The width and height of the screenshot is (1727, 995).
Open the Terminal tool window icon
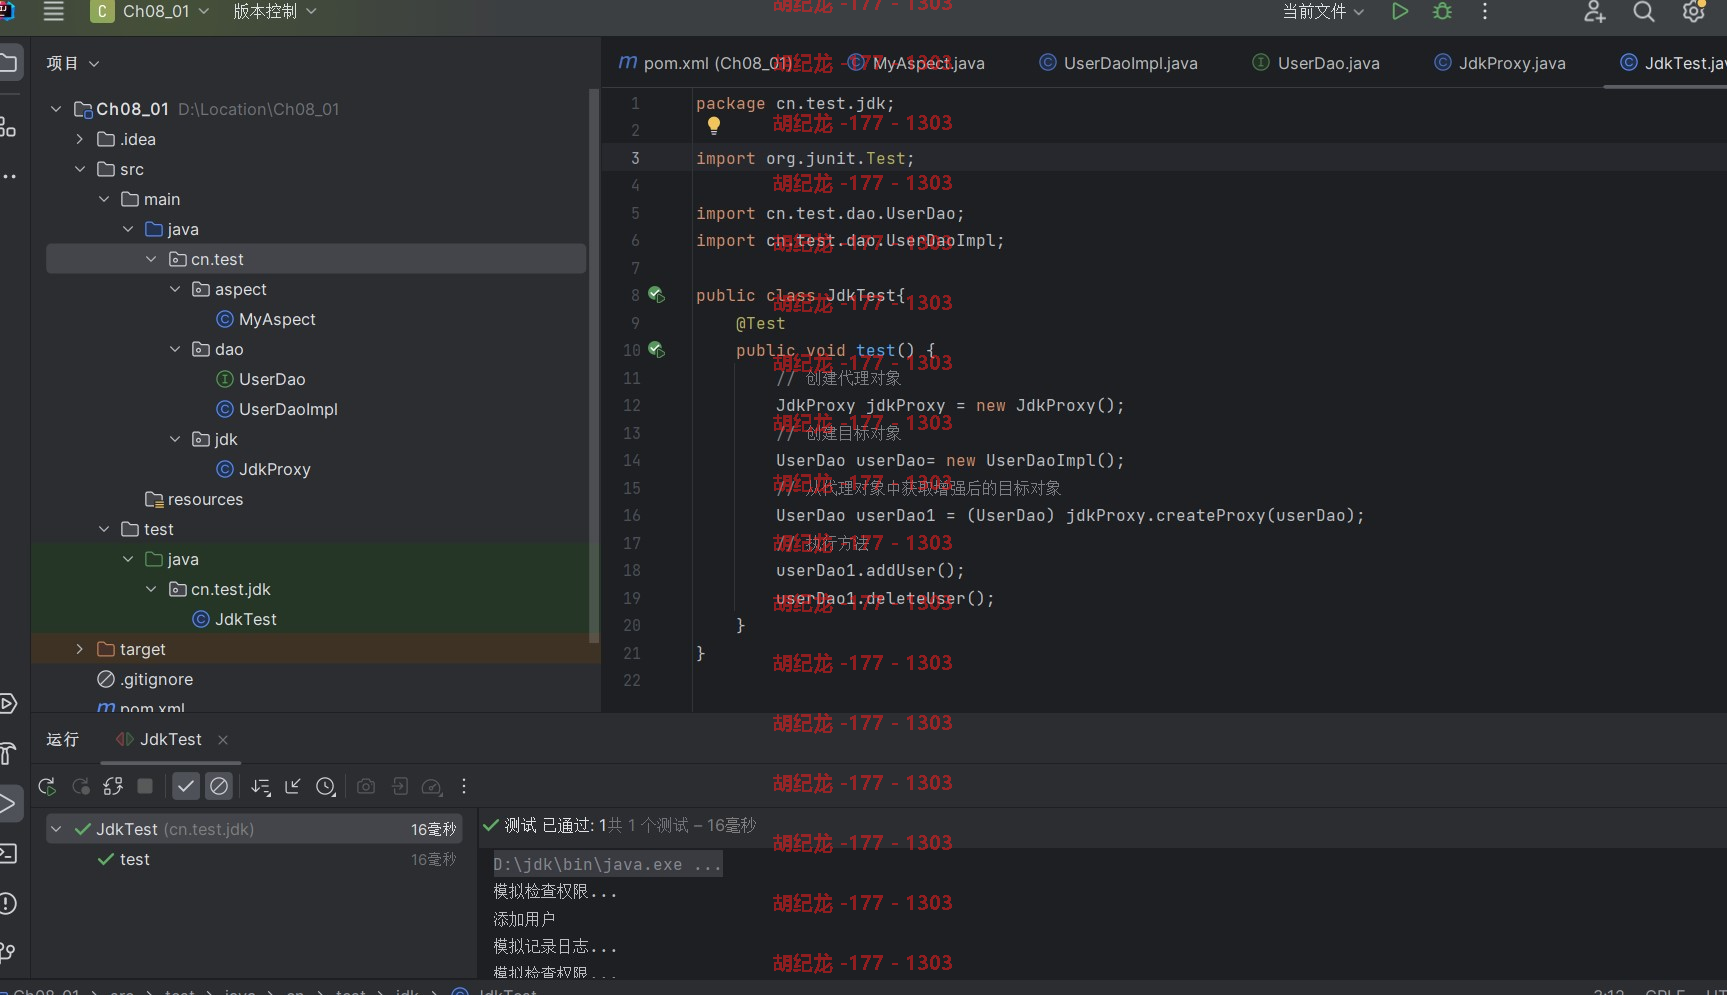point(9,853)
